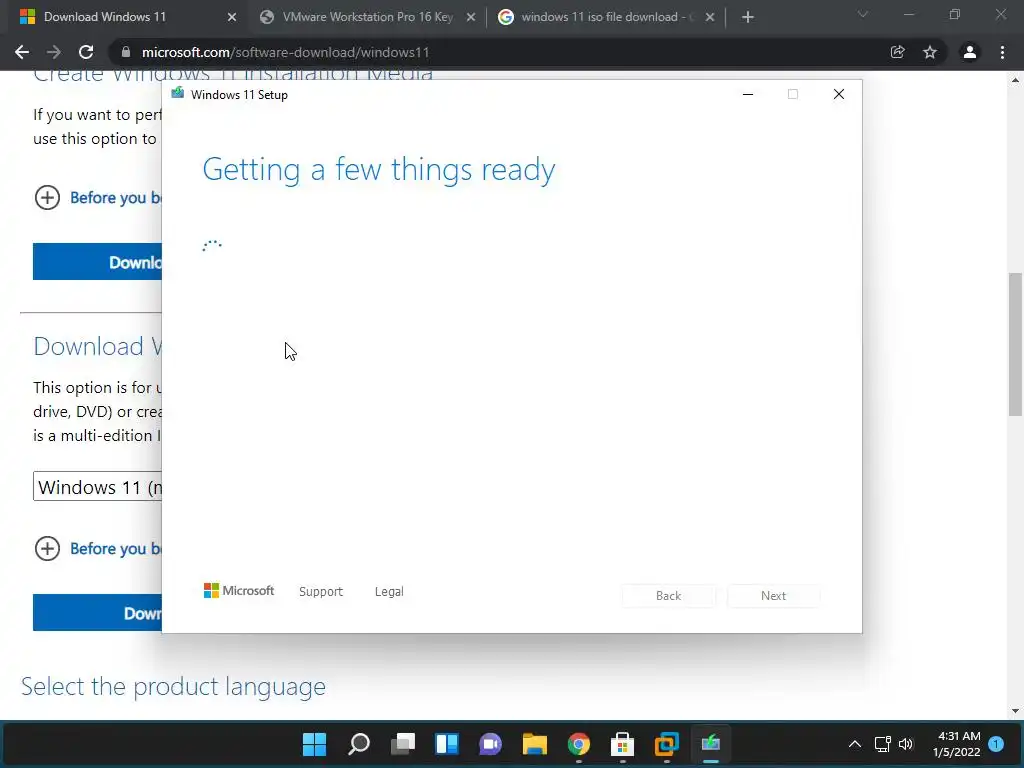Screen dimensions: 1024x768
Task: Click the scrollbar up arrow
Action: tap(1015, 80)
